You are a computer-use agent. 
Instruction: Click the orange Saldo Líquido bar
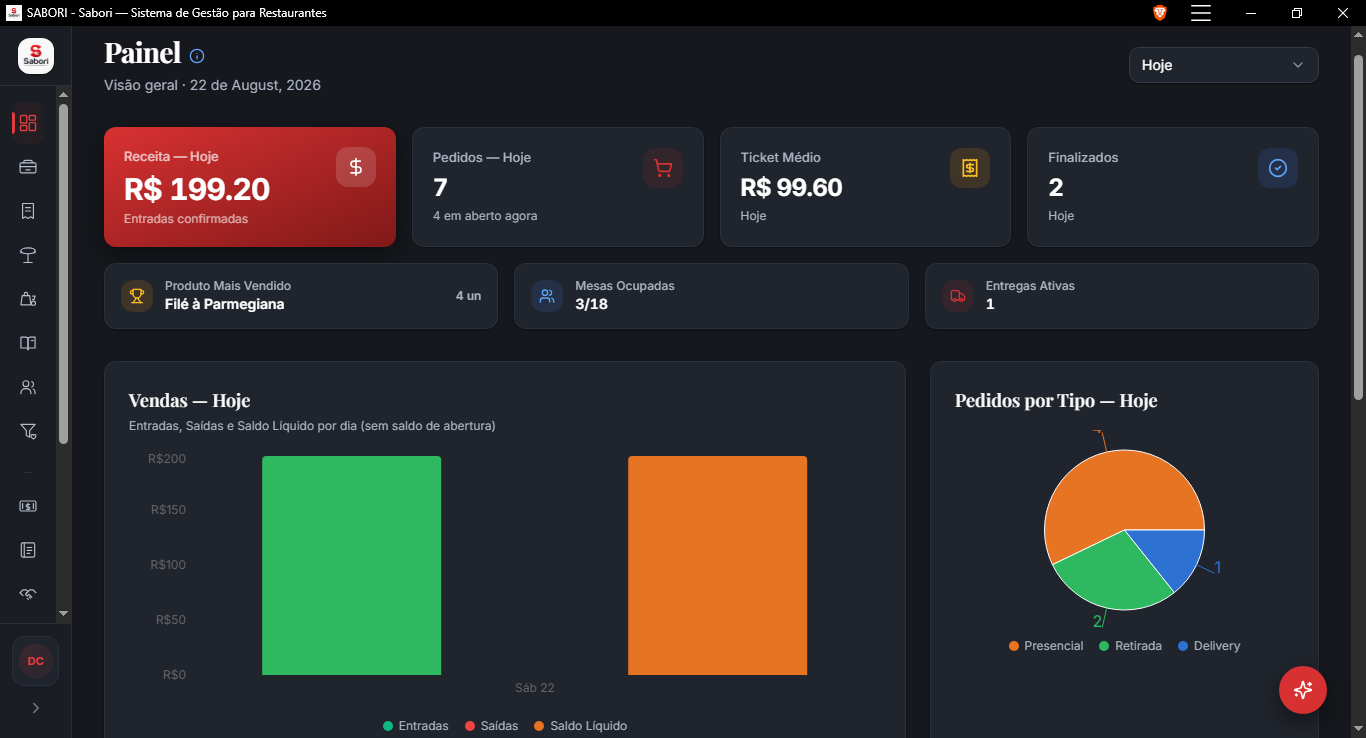[x=717, y=566]
